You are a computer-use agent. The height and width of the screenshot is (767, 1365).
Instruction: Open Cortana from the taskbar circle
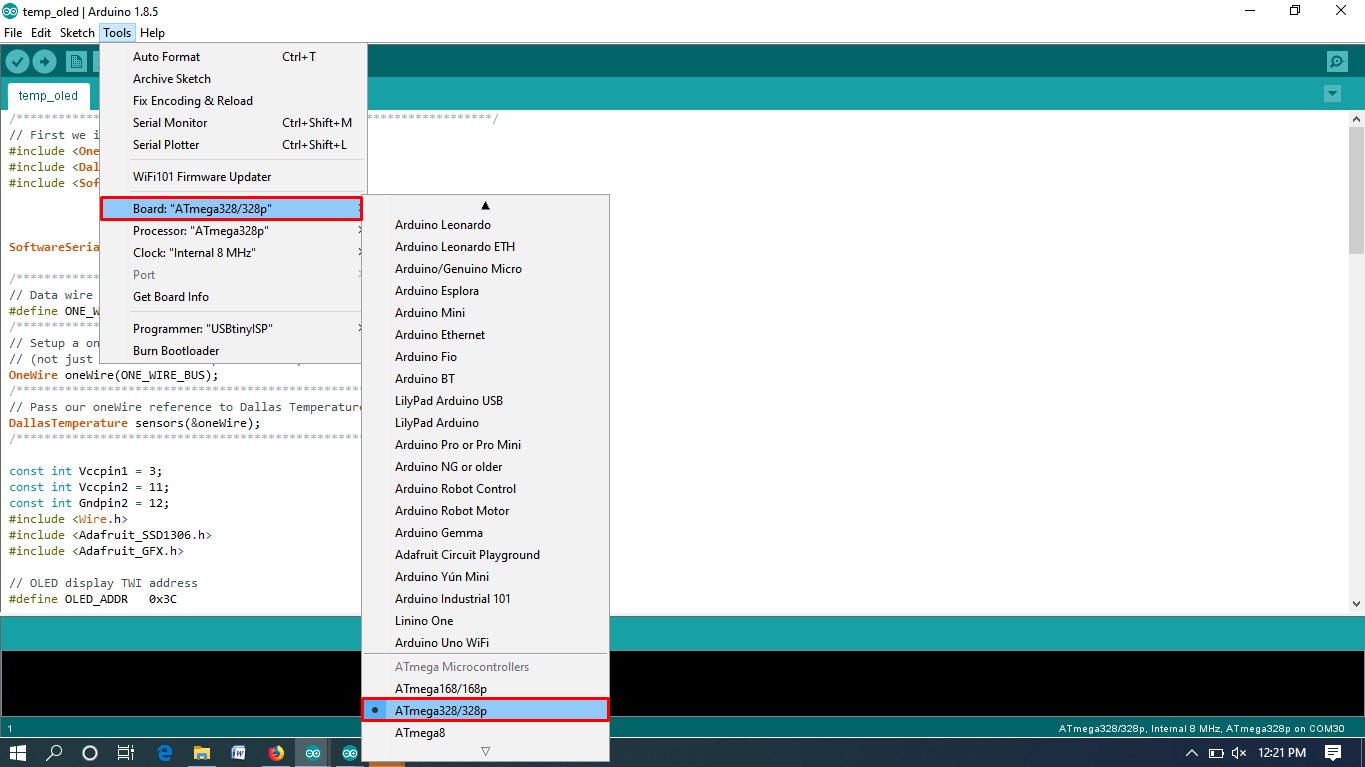[x=90, y=753]
